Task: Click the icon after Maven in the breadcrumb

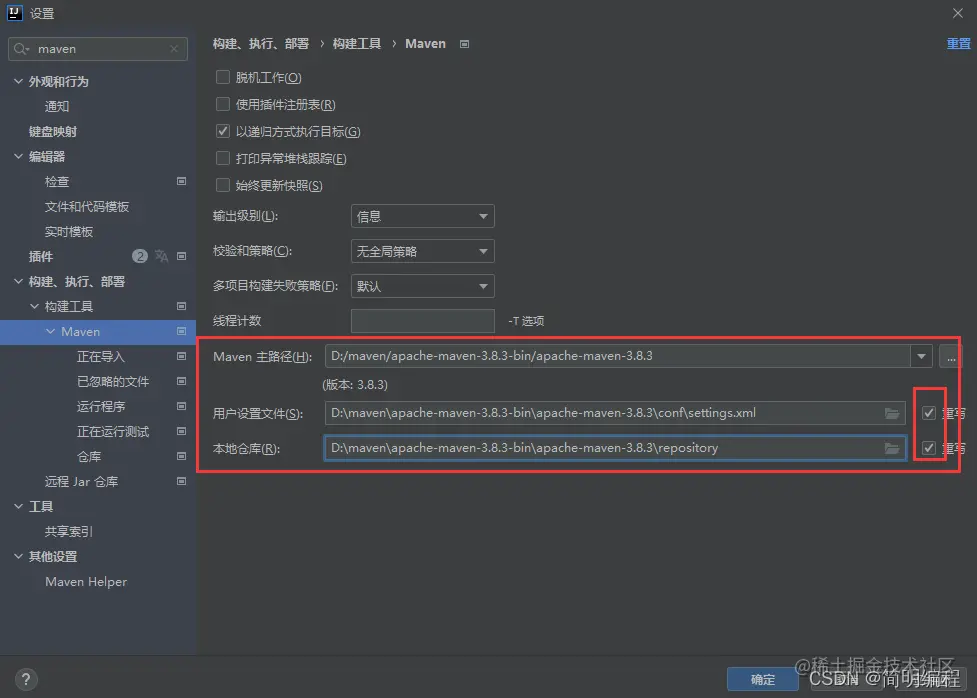Action: 462,43
